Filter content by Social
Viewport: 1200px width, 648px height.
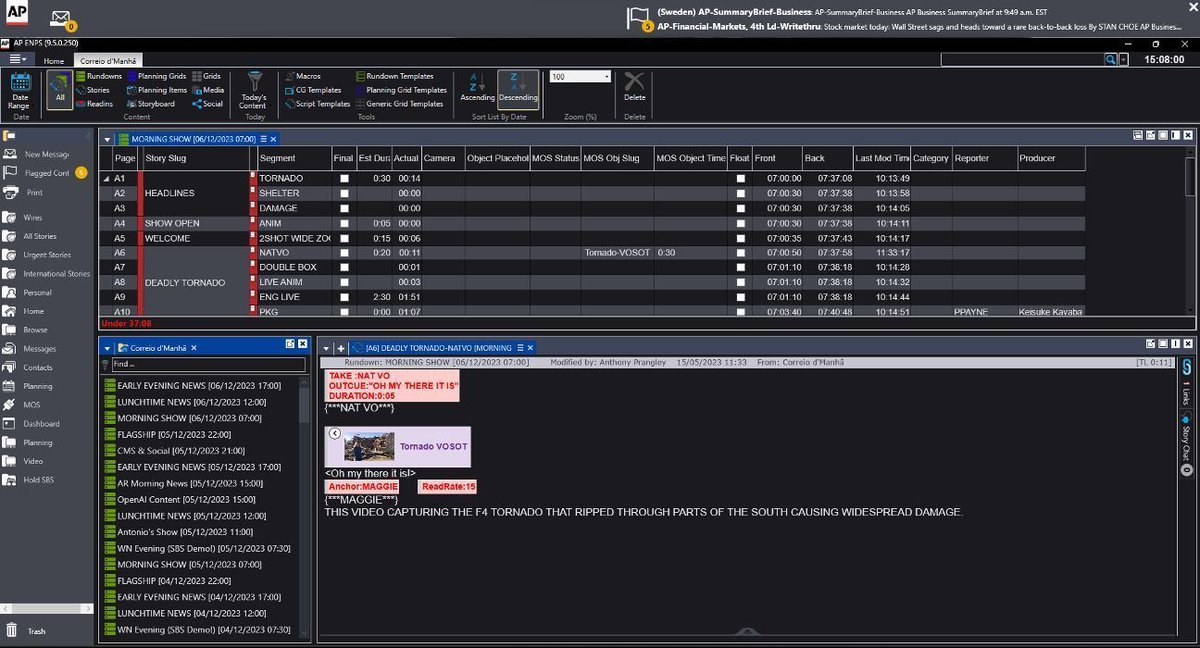(207, 104)
